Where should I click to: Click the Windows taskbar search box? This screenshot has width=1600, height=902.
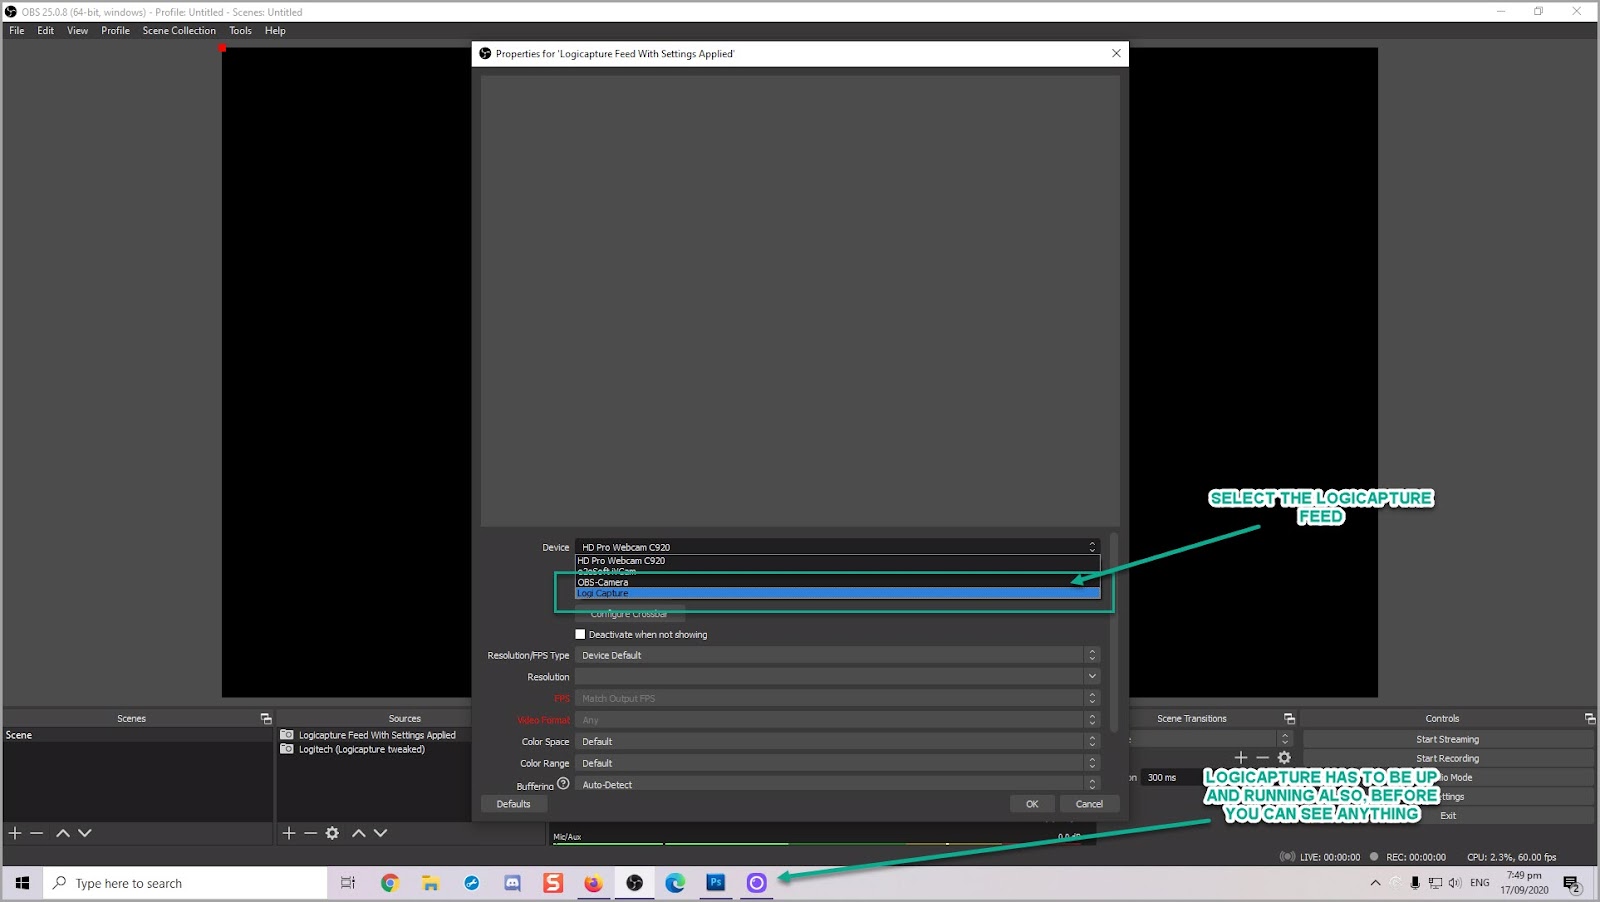(185, 883)
